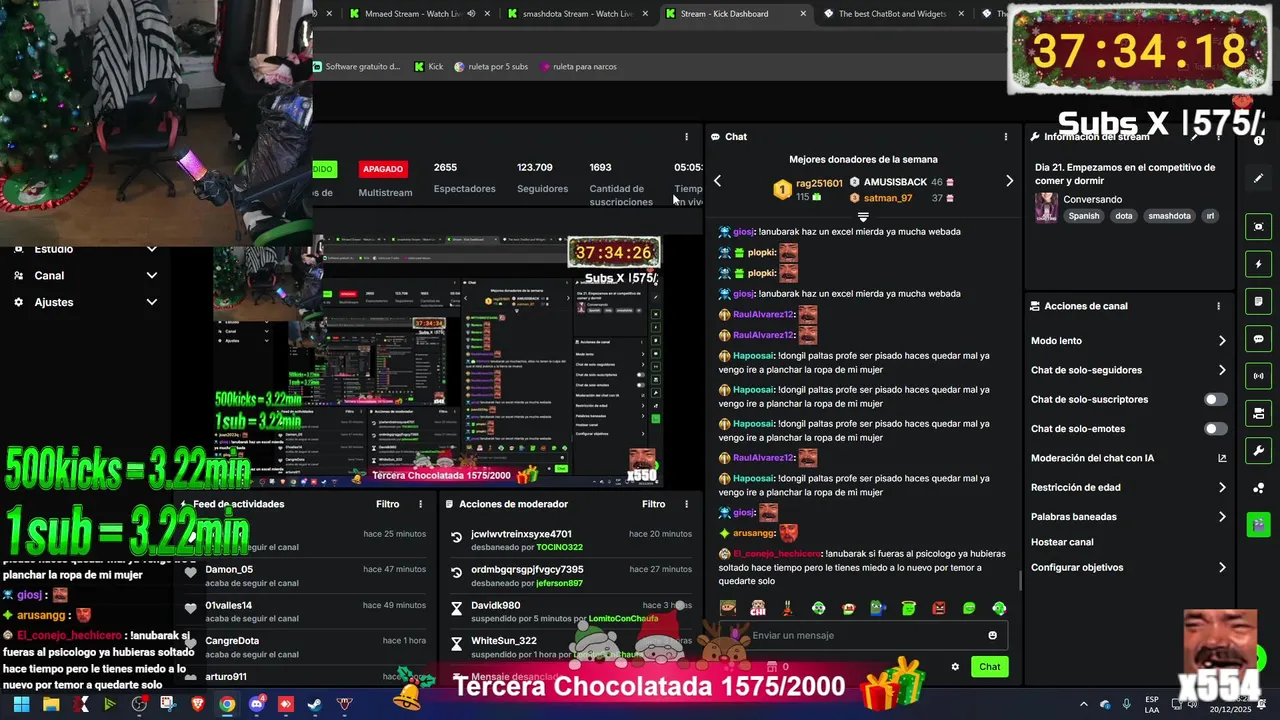Screen dimensions: 1280x720
Task: Open the Chat panel three-dot menu
Action: point(1006,137)
